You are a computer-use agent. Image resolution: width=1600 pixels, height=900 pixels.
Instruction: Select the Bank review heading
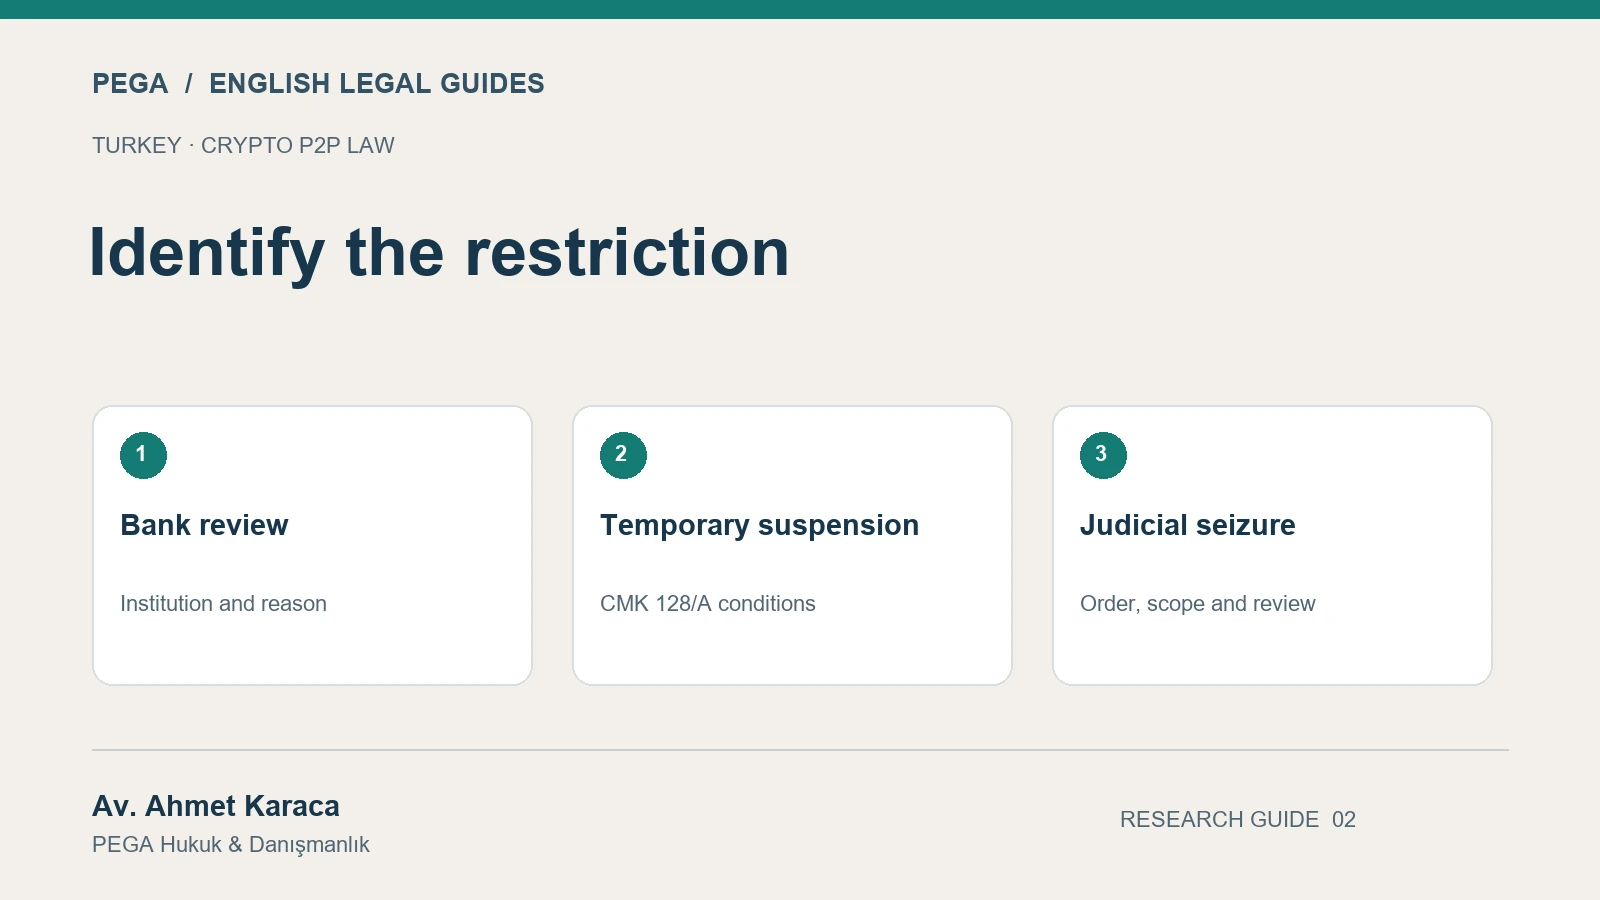tap(204, 525)
